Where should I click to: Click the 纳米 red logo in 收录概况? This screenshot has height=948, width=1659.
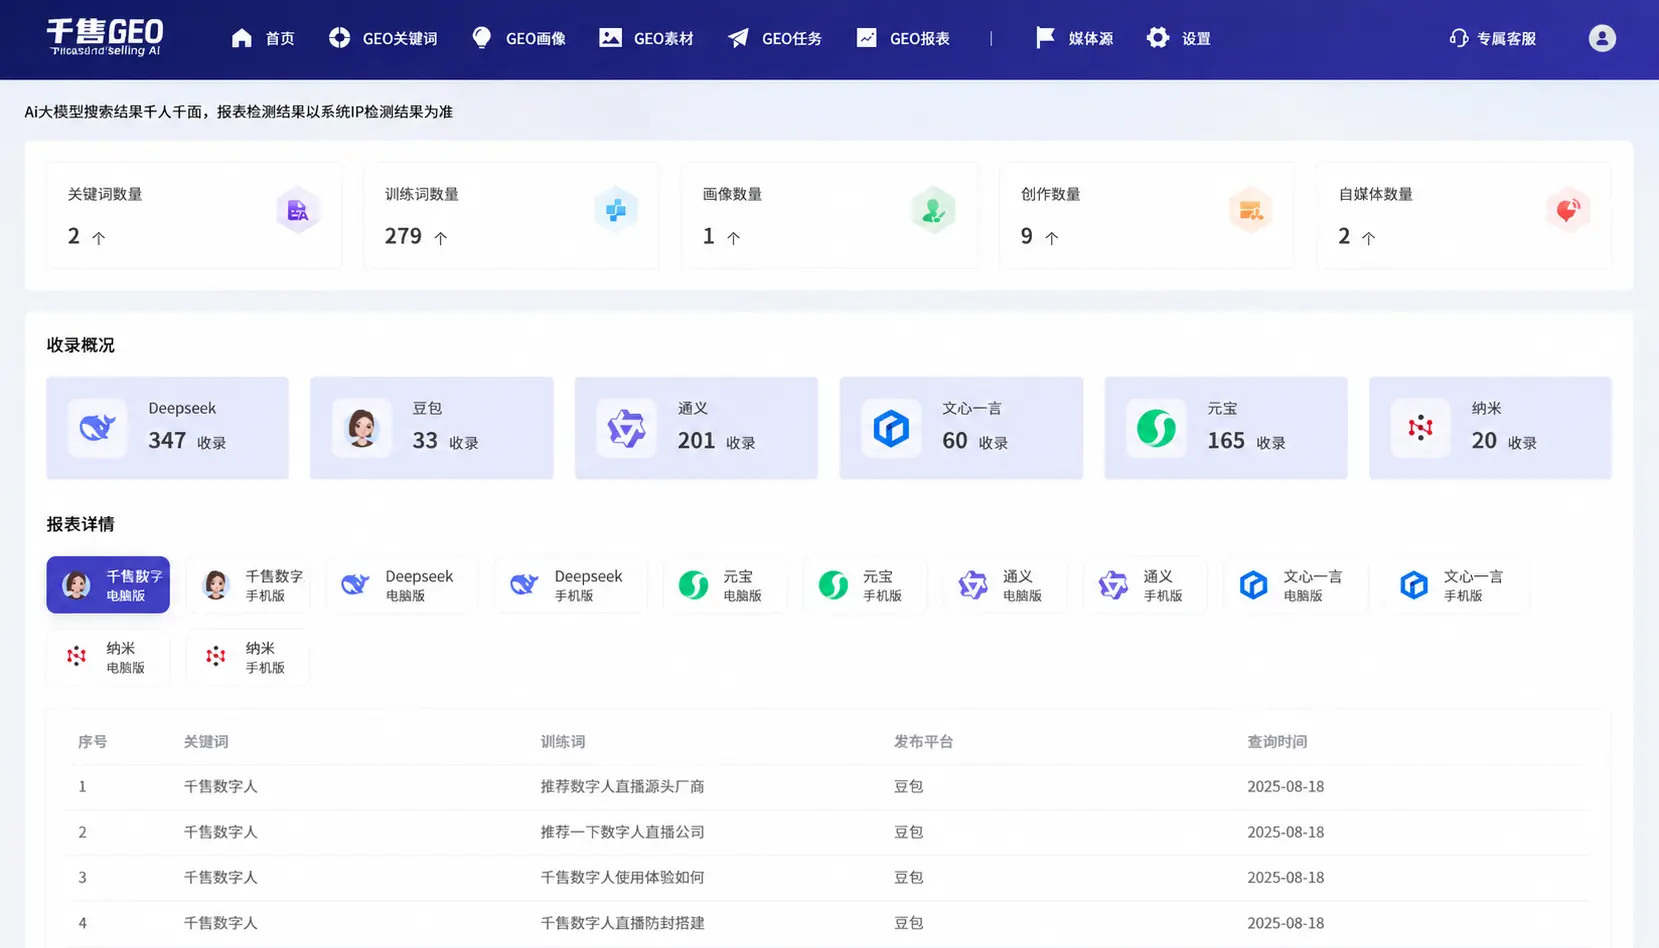[x=1420, y=428]
